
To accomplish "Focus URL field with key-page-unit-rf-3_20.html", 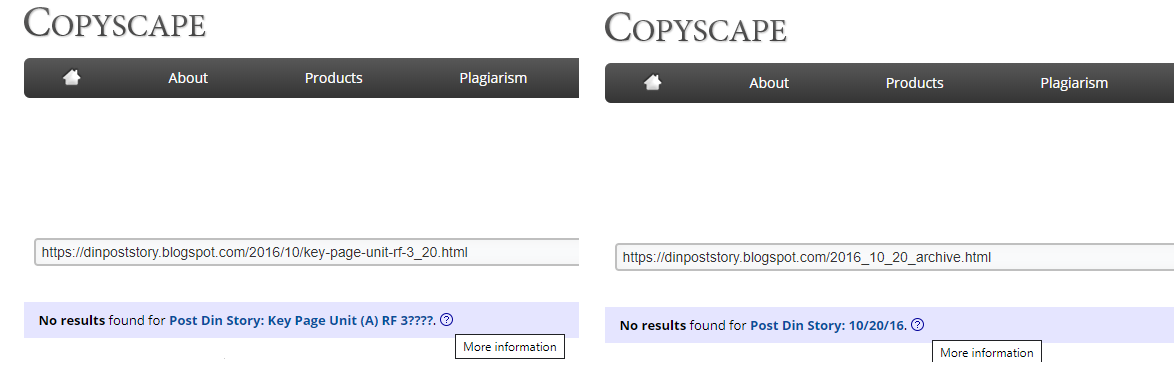I will 307,253.
